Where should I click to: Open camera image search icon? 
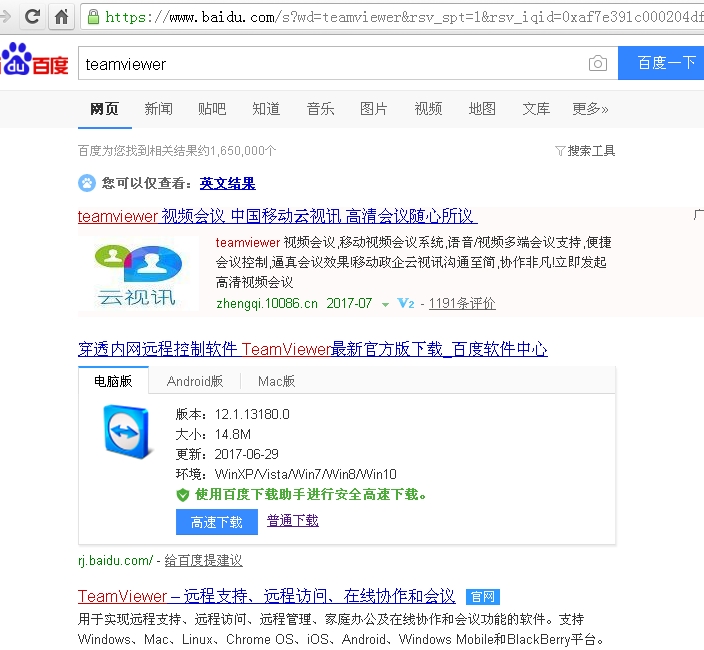(598, 63)
